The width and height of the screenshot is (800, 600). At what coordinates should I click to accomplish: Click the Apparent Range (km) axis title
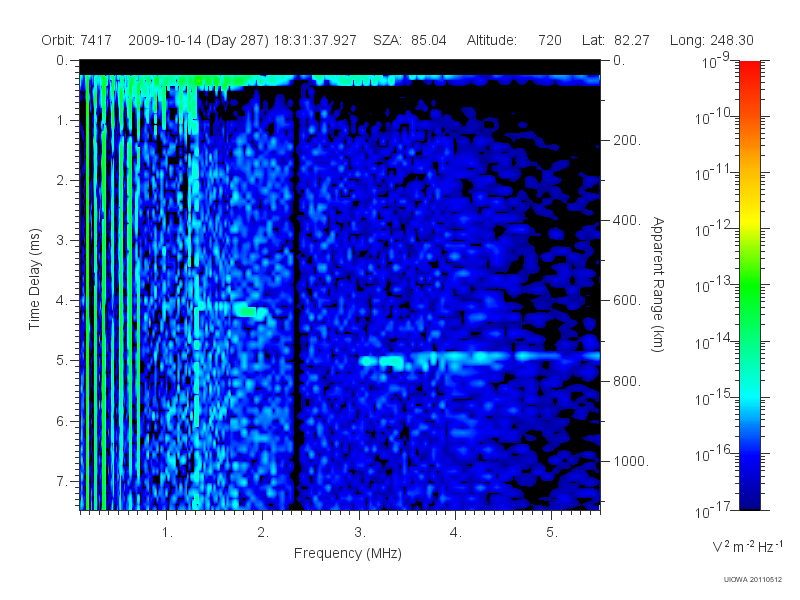pos(658,284)
